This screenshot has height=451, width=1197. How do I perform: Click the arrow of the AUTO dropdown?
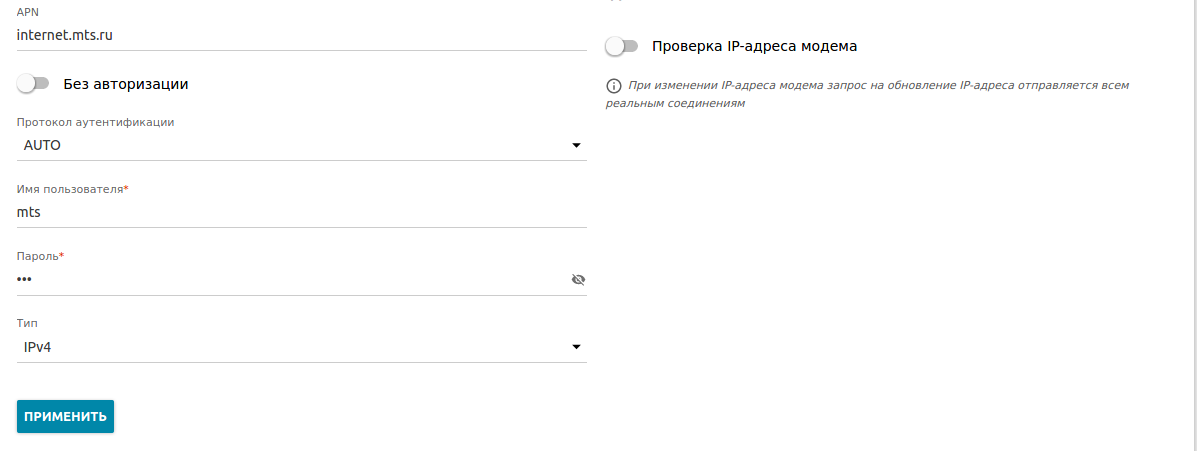click(576, 146)
